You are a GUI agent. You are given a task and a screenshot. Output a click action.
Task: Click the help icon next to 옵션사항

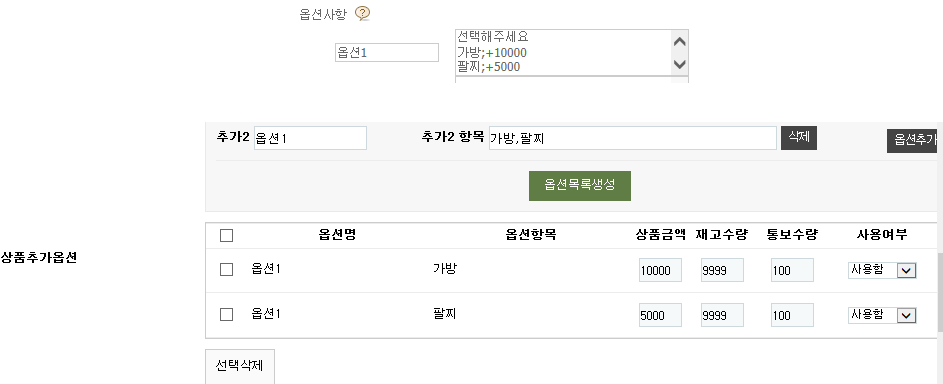coord(362,13)
